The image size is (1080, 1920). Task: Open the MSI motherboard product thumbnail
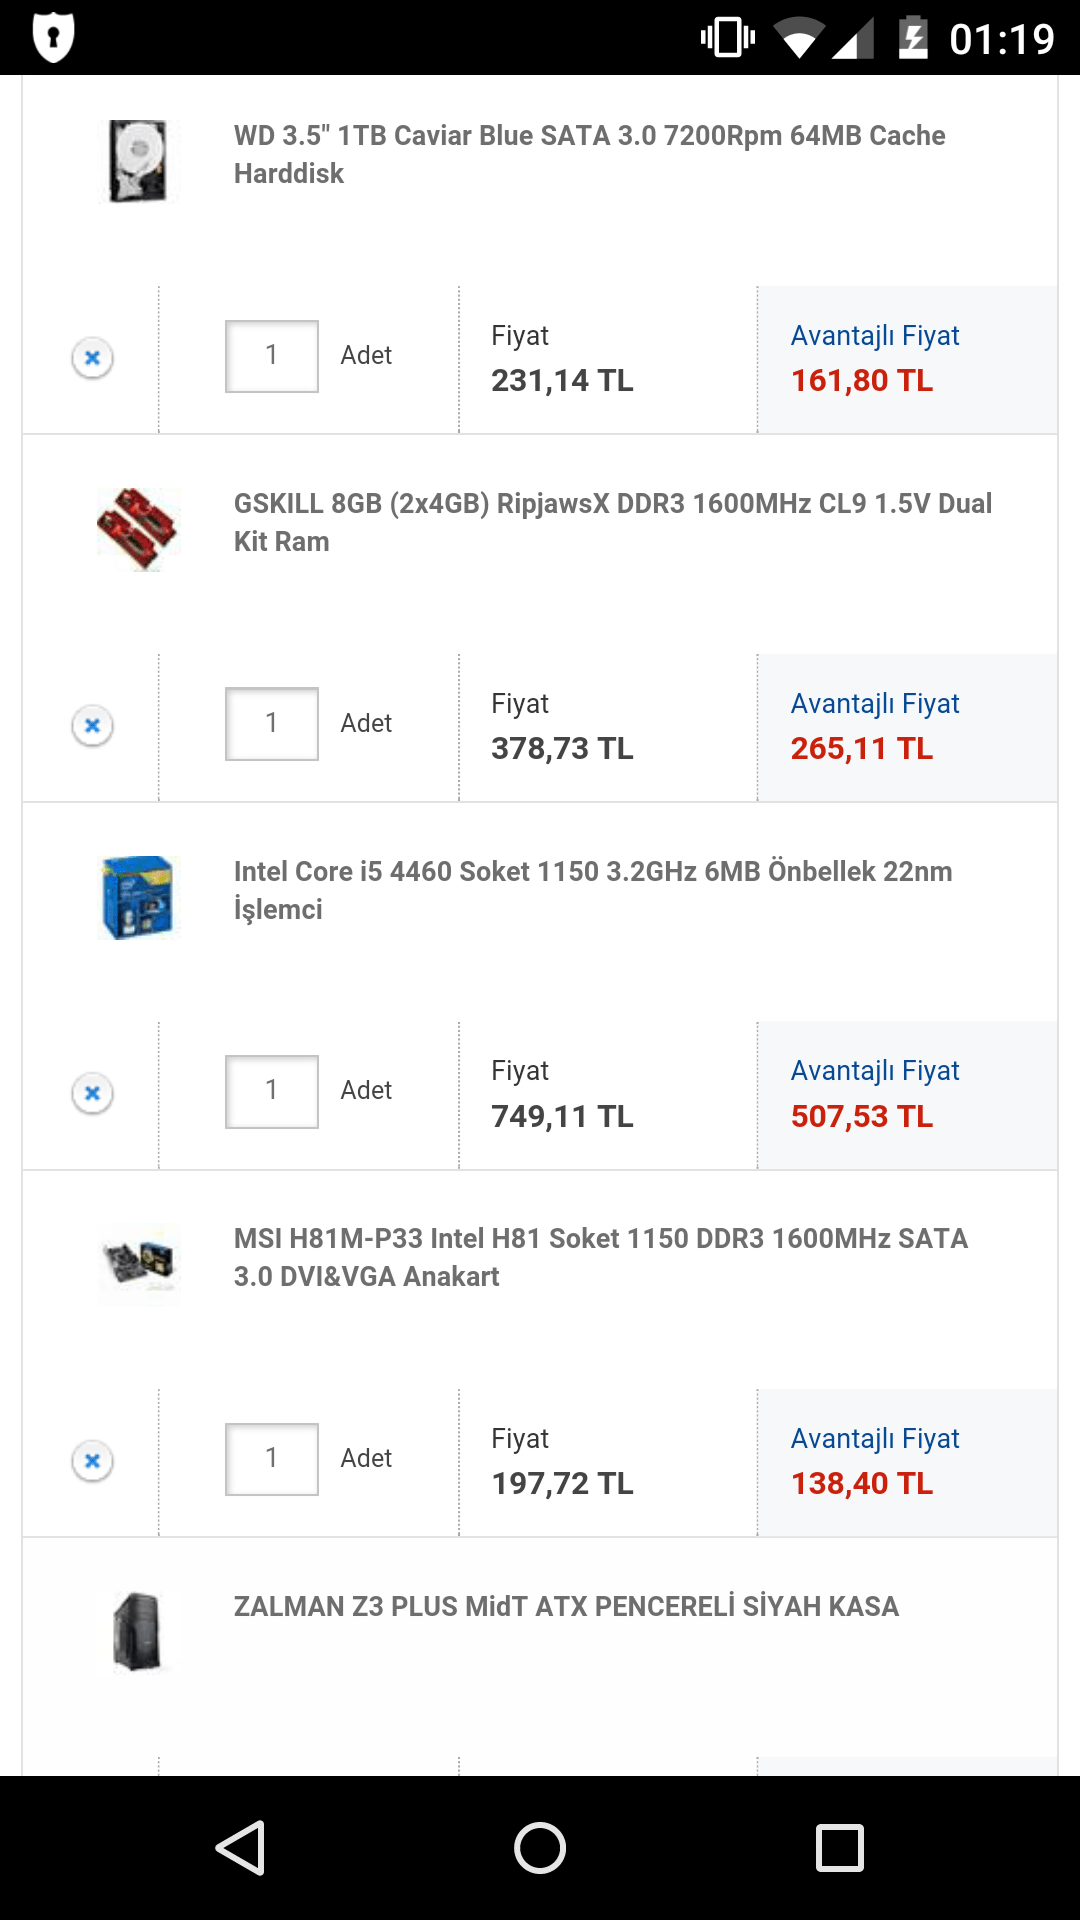pyautogui.click(x=138, y=1264)
